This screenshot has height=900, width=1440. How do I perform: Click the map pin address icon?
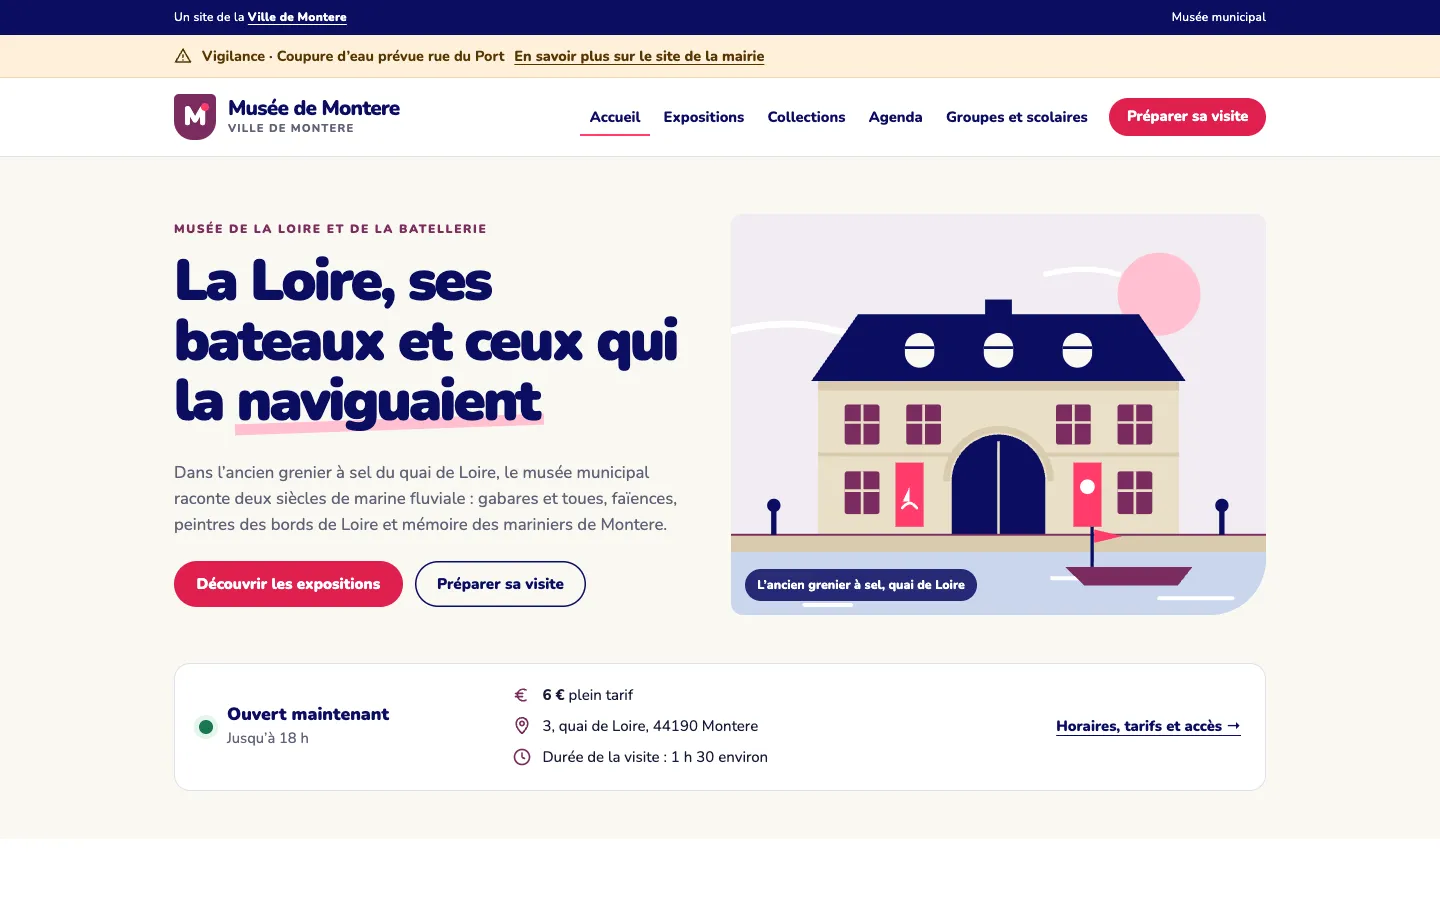(x=521, y=726)
